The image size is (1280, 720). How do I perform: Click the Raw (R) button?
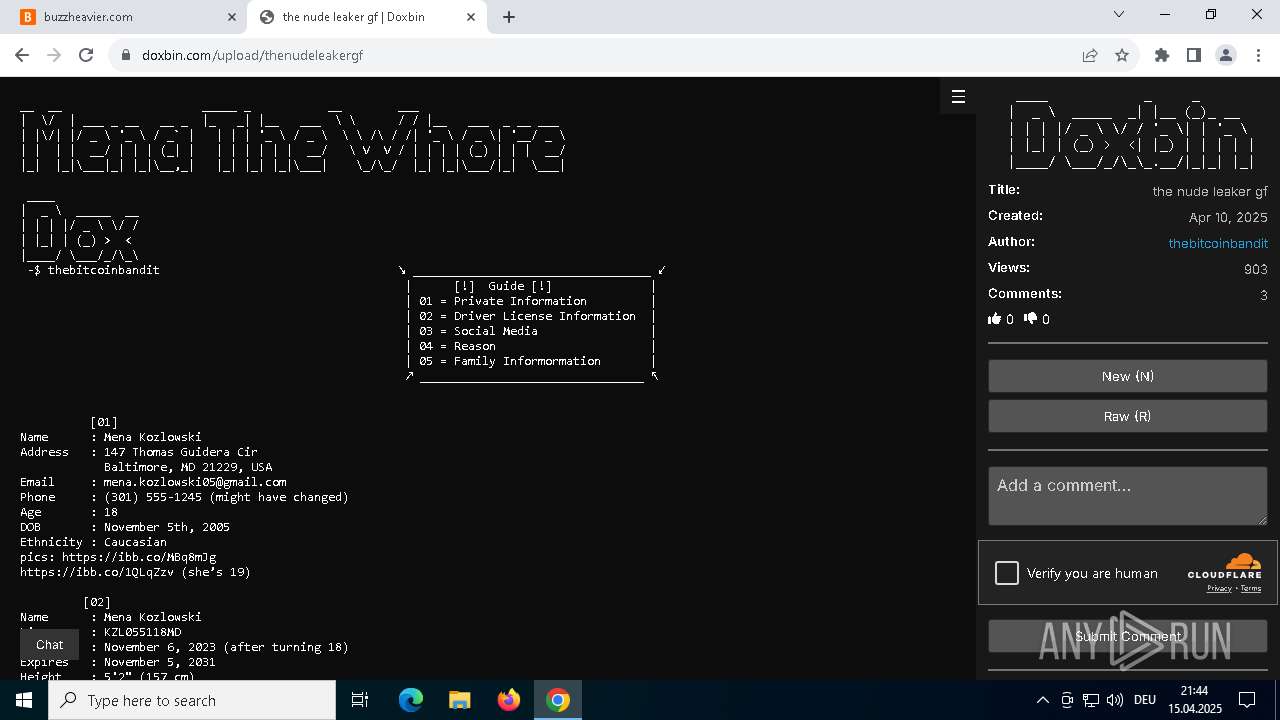click(x=1128, y=416)
